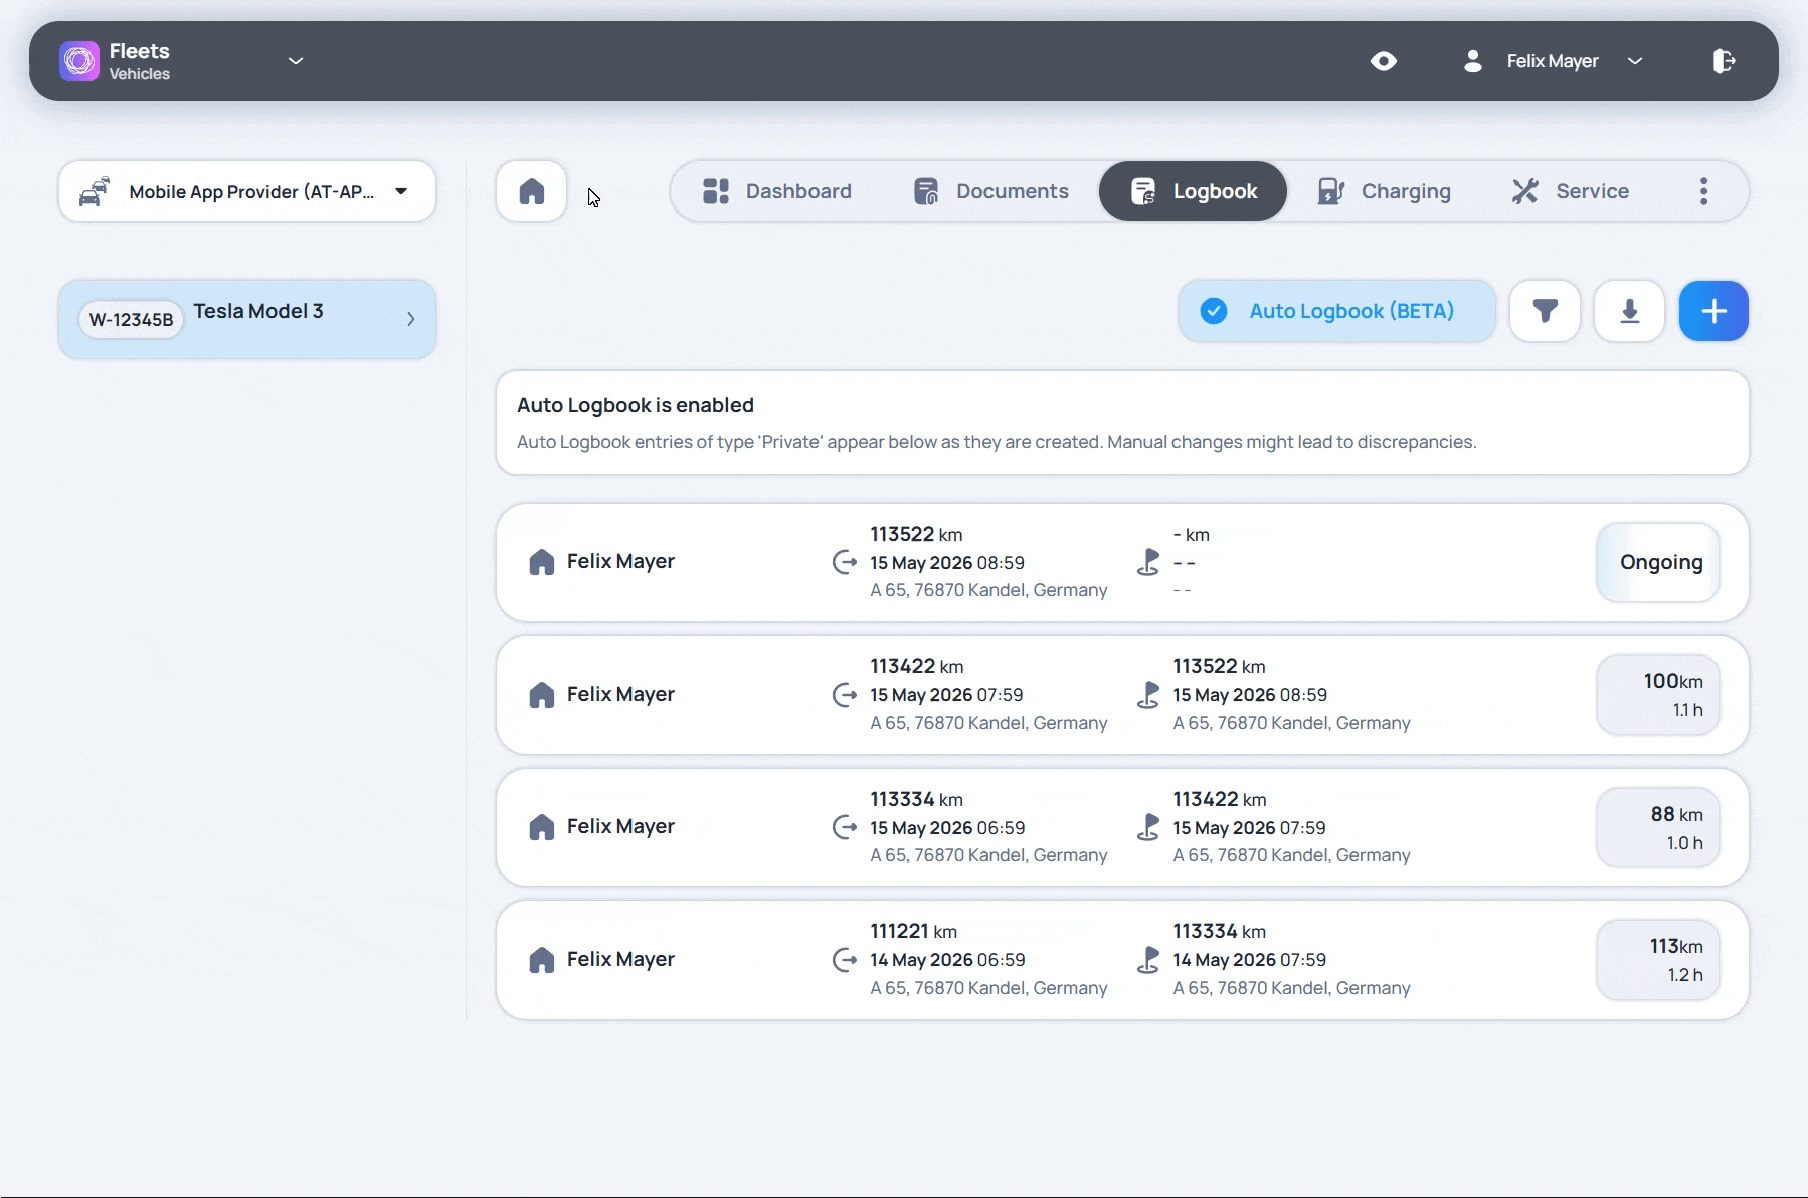Click departure icon of trip starting 113522 km
The height and width of the screenshot is (1198, 1808).
click(x=845, y=562)
